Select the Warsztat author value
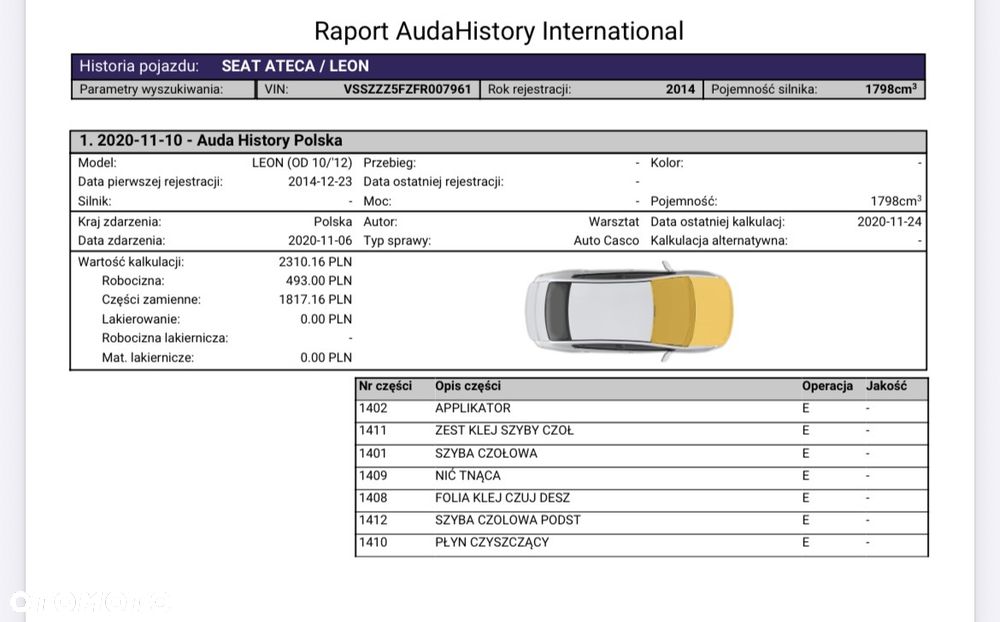1000x622 pixels. 614,222
